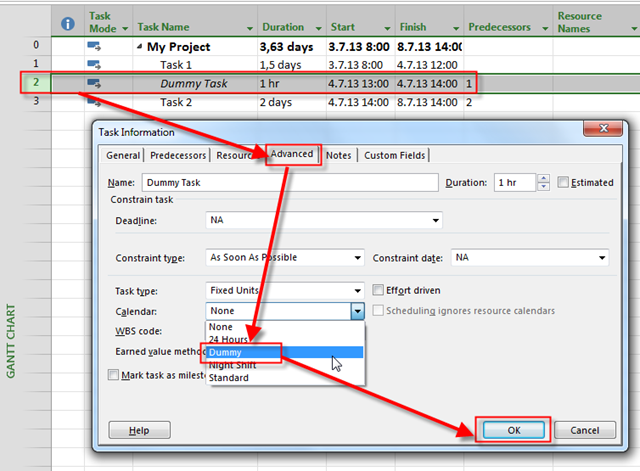This screenshot has width=640, height=471.
Task: Check Mark task as milestone
Action: 114,375
